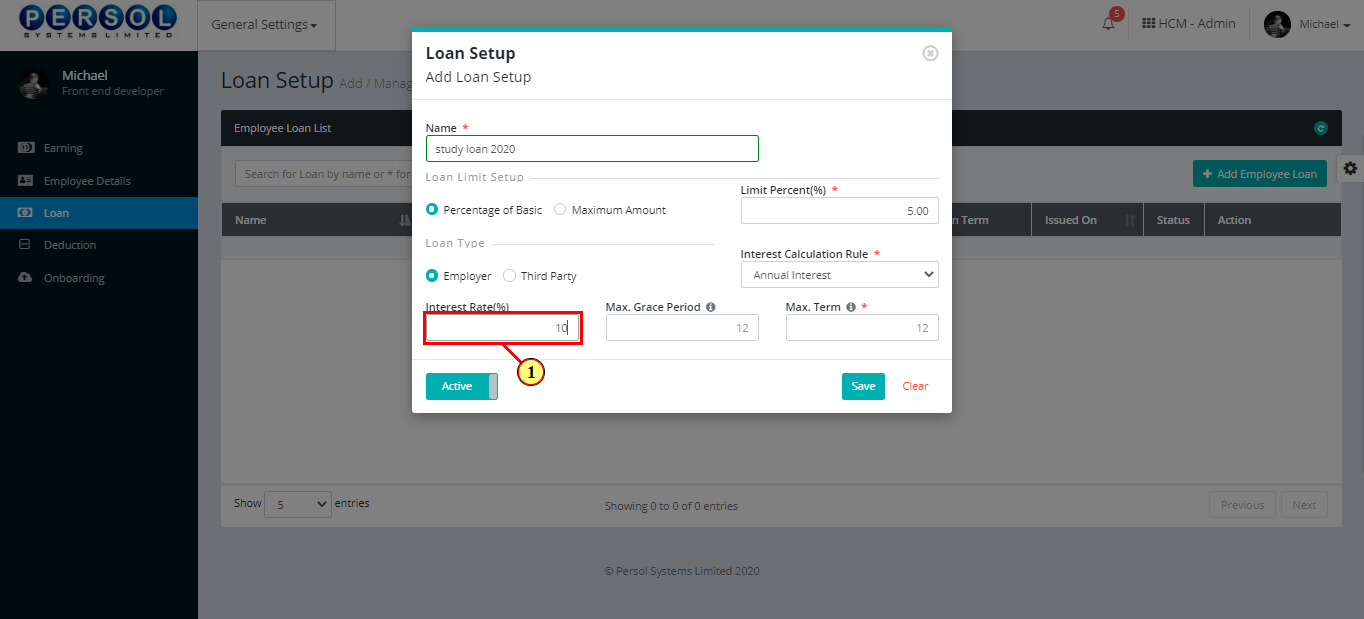This screenshot has width=1364, height=619.
Task: Open the notifications bell icon
Action: tap(1108, 24)
